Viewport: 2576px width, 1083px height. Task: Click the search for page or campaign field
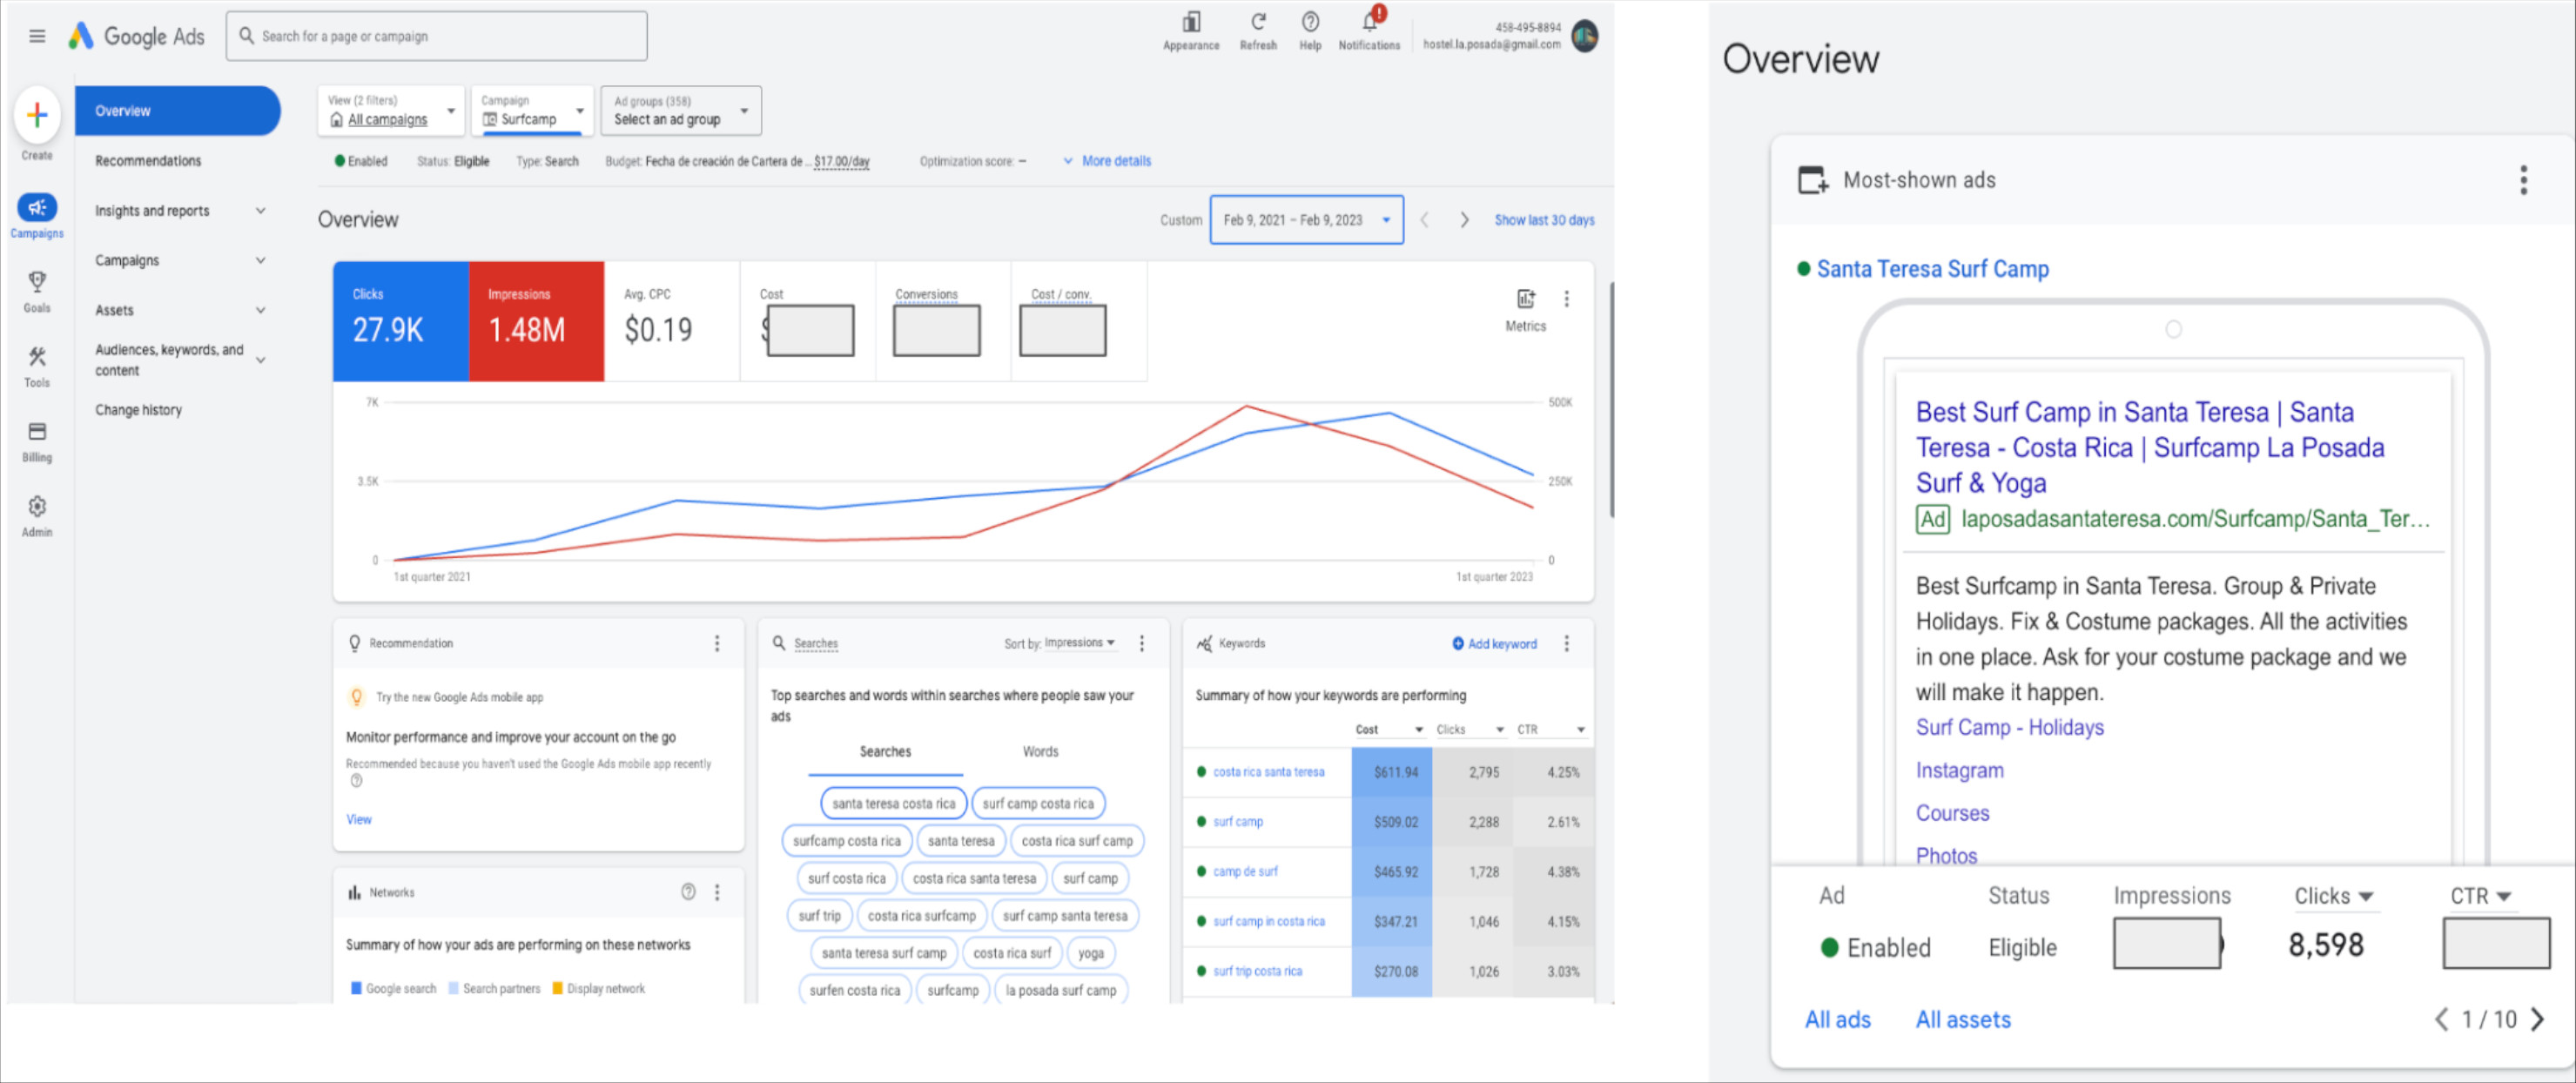436,36
